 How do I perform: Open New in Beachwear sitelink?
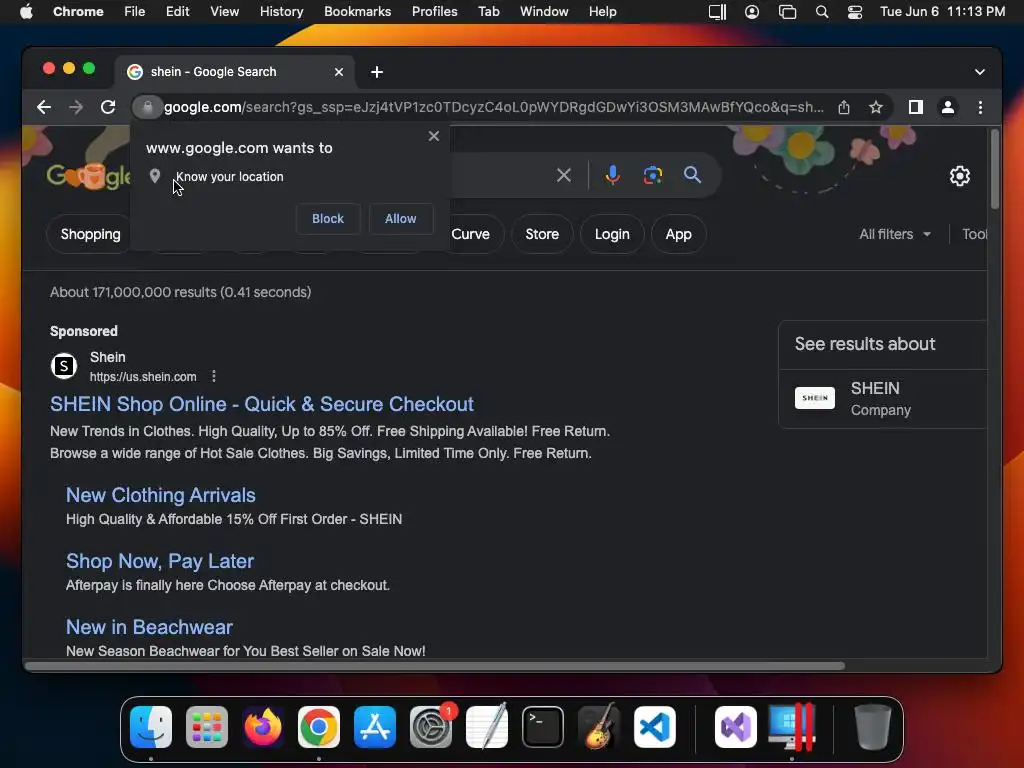150,627
